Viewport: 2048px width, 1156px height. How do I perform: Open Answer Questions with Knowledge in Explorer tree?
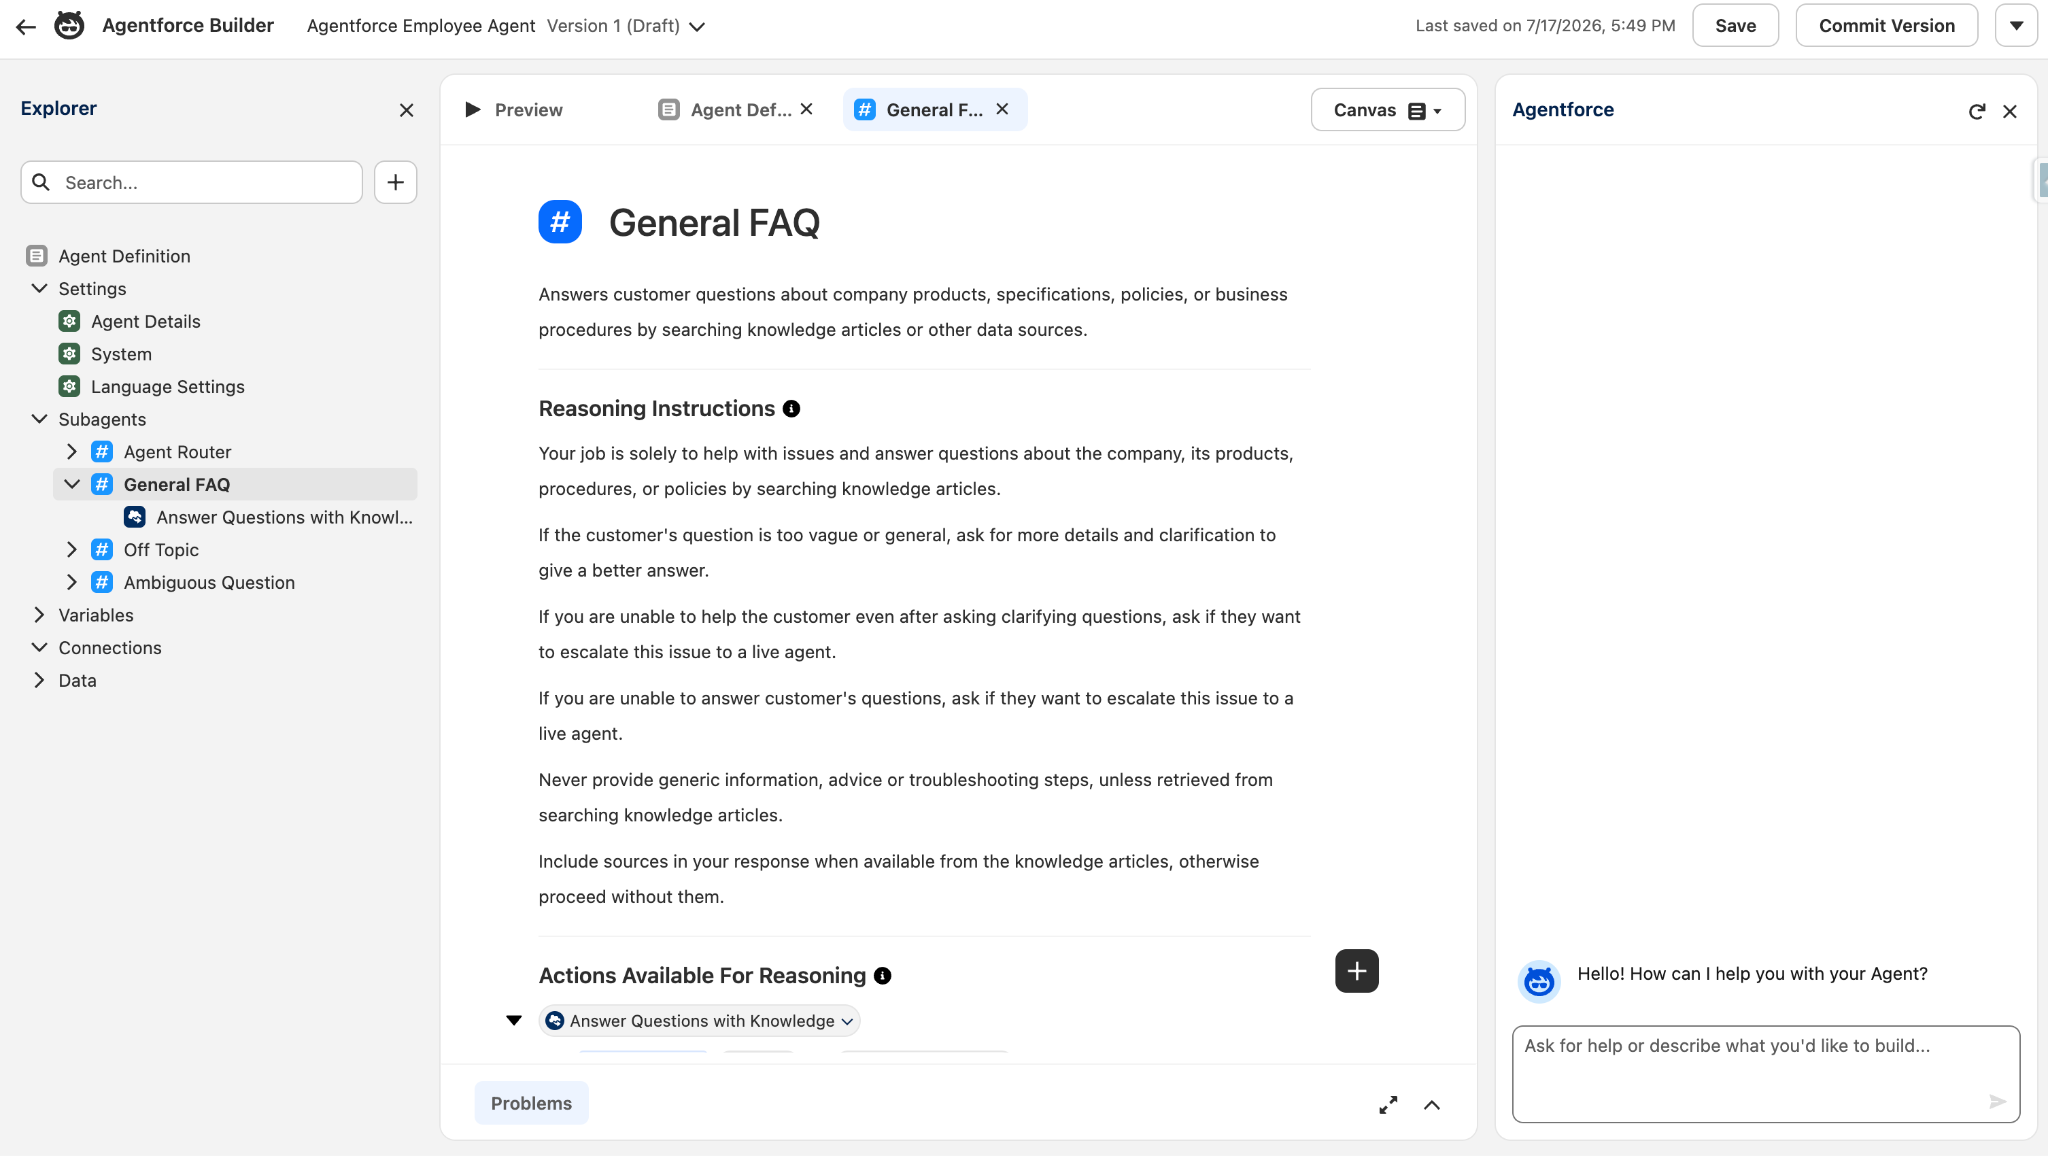pyautogui.click(x=284, y=517)
